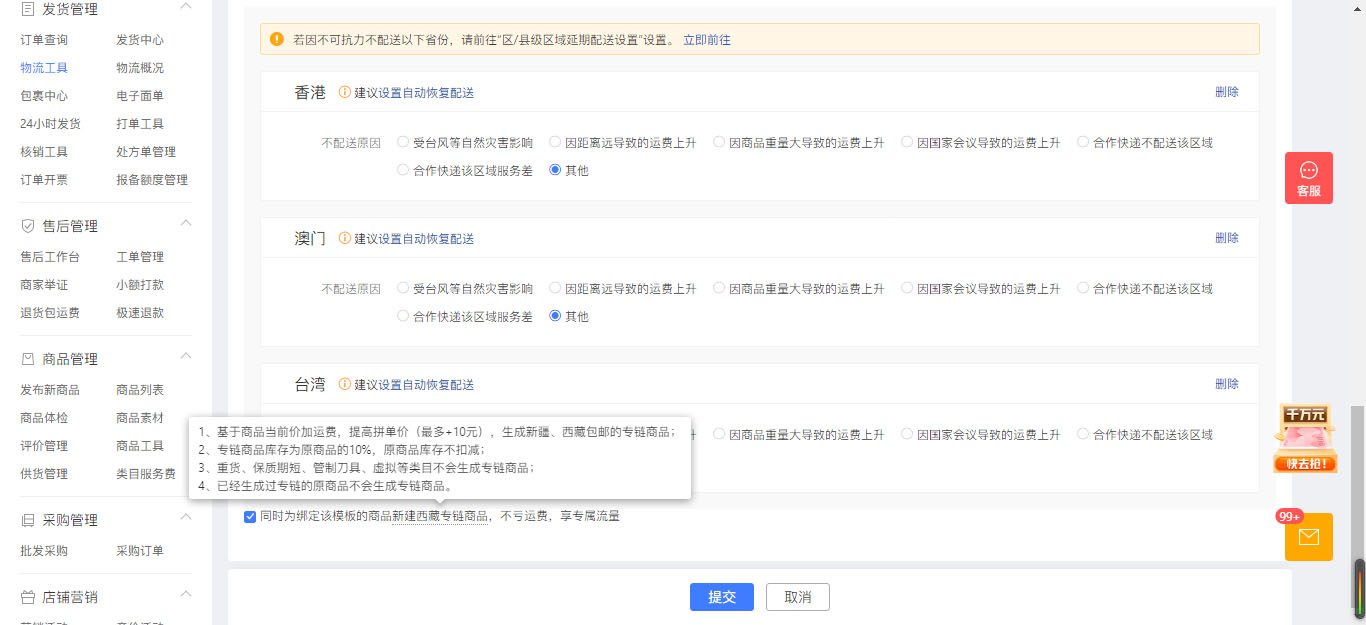This screenshot has width=1366, height=625.
Task: Select 受台风等自然灾害影响 for 香港
Action: click(402, 142)
